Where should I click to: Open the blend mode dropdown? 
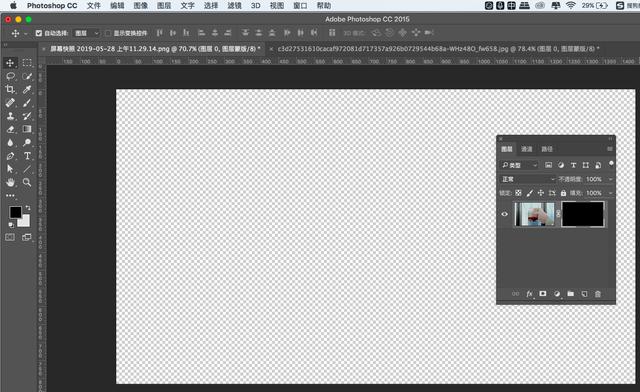[x=528, y=179]
